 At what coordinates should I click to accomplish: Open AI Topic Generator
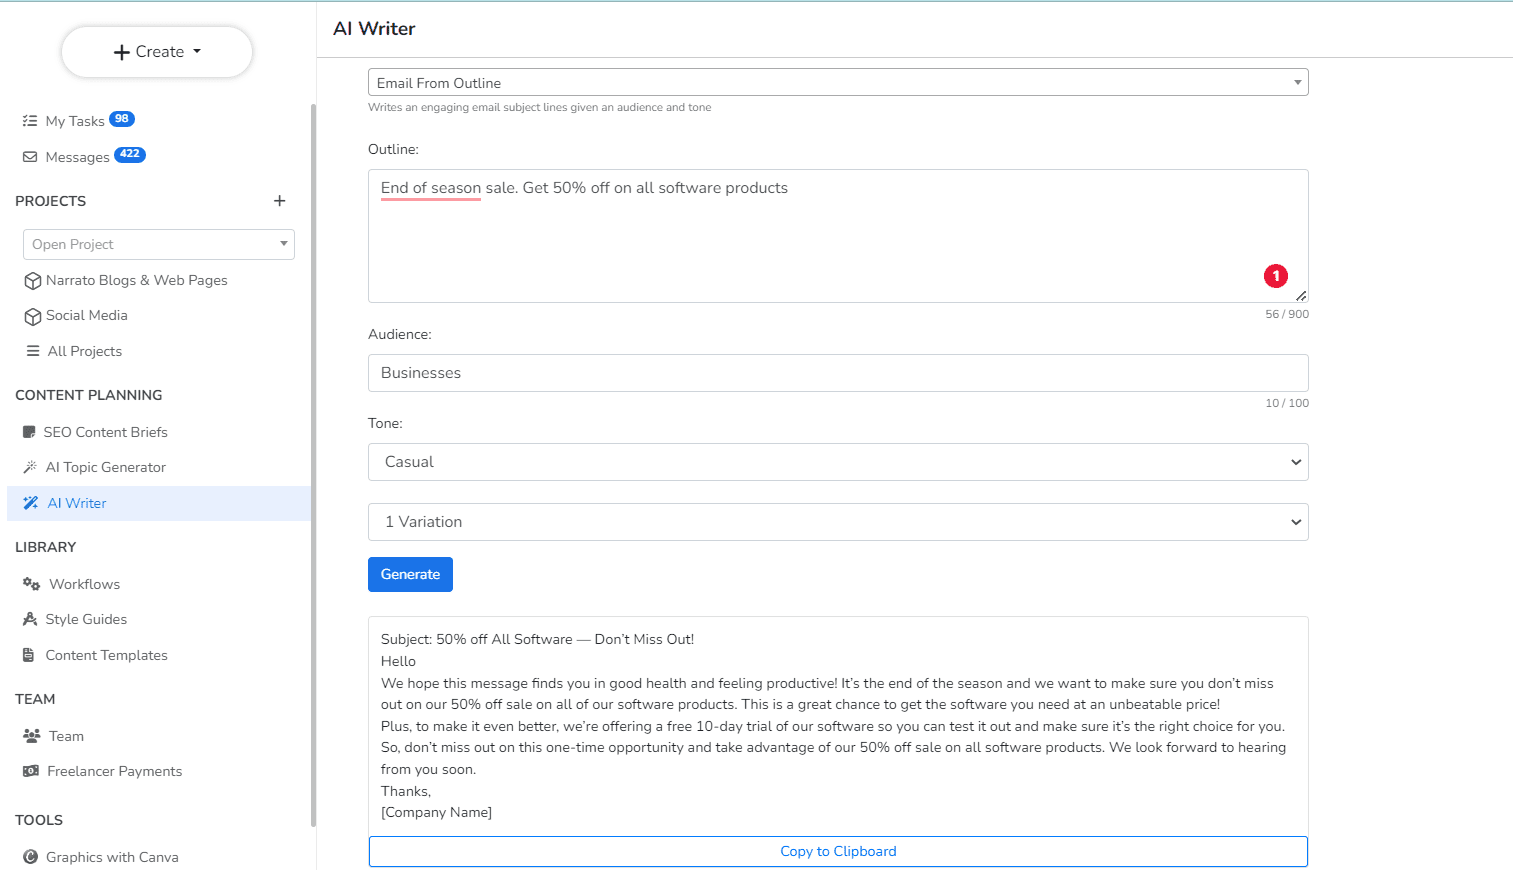tap(106, 467)
